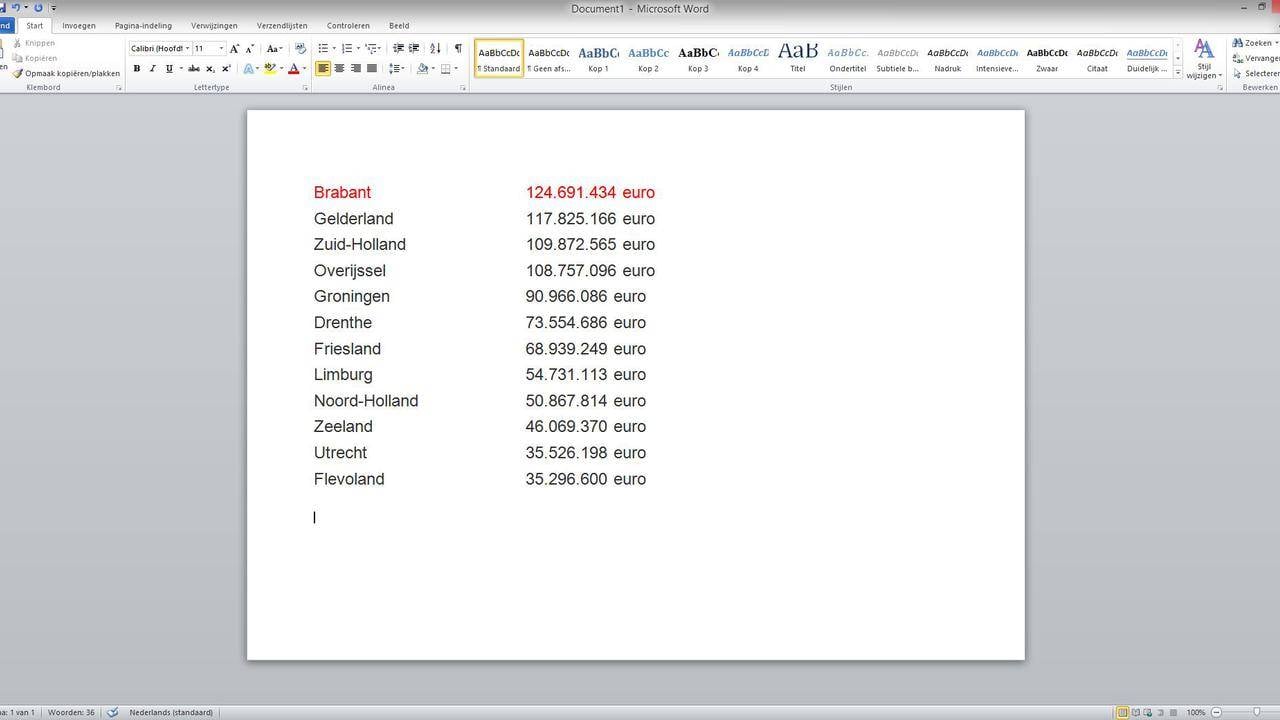1280x720 pixels.
Task: Expand the styles gallery
Action: click(x=1178, y=73)
